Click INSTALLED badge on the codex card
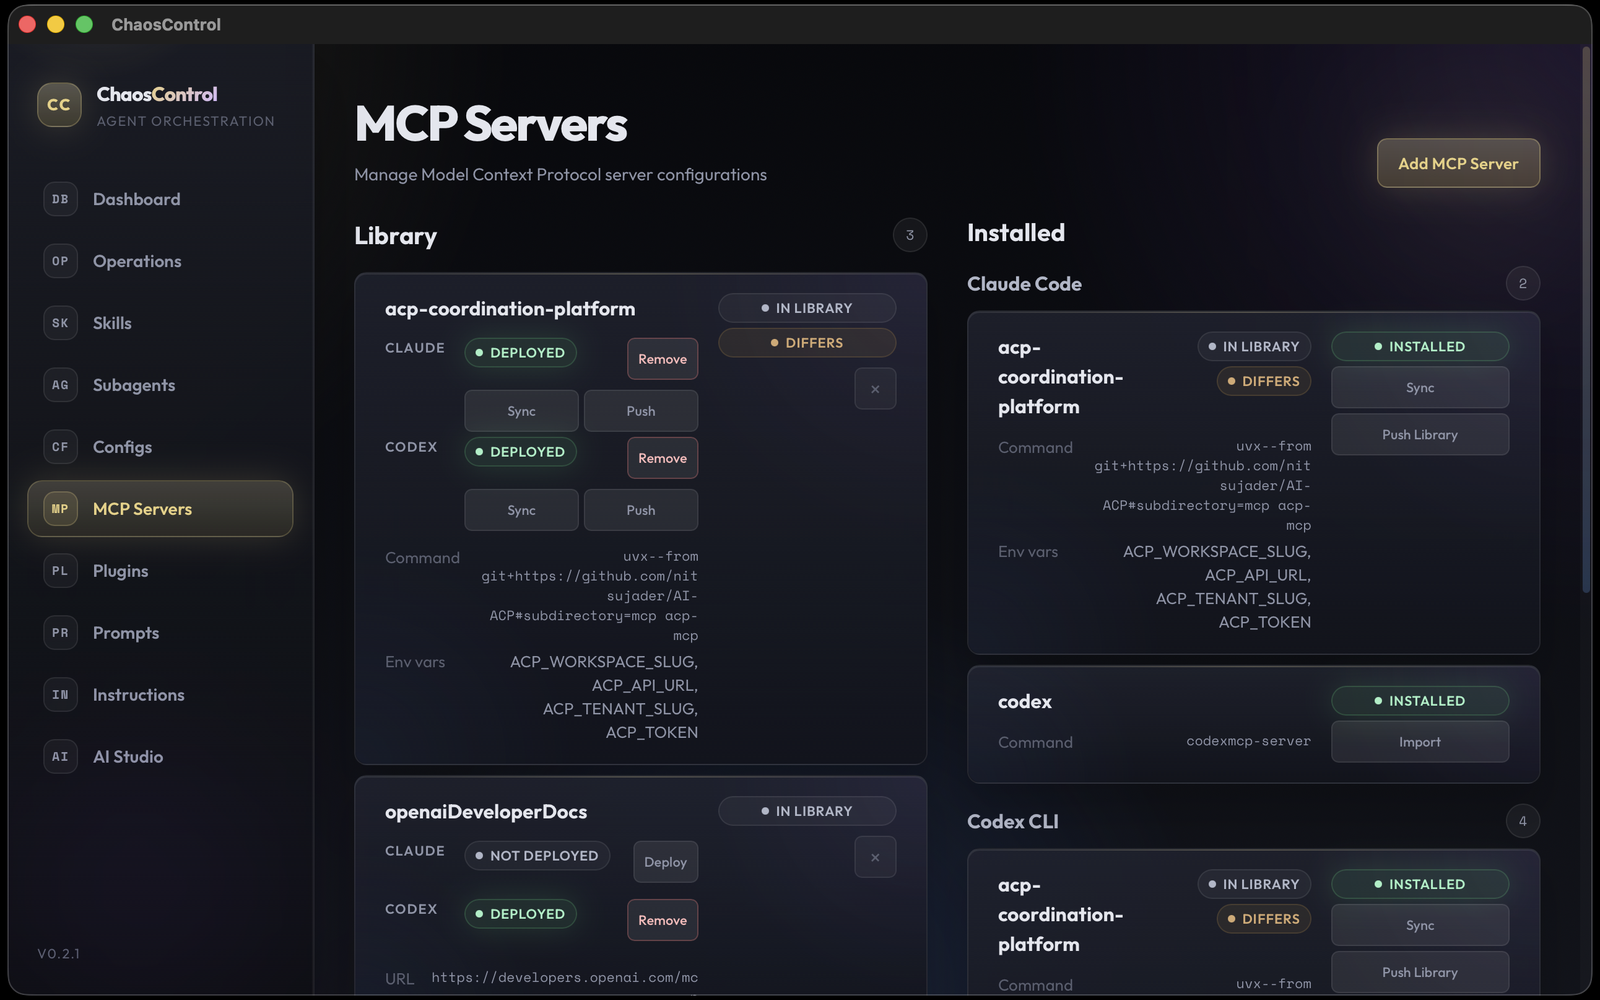 [x=1420, y=701]
